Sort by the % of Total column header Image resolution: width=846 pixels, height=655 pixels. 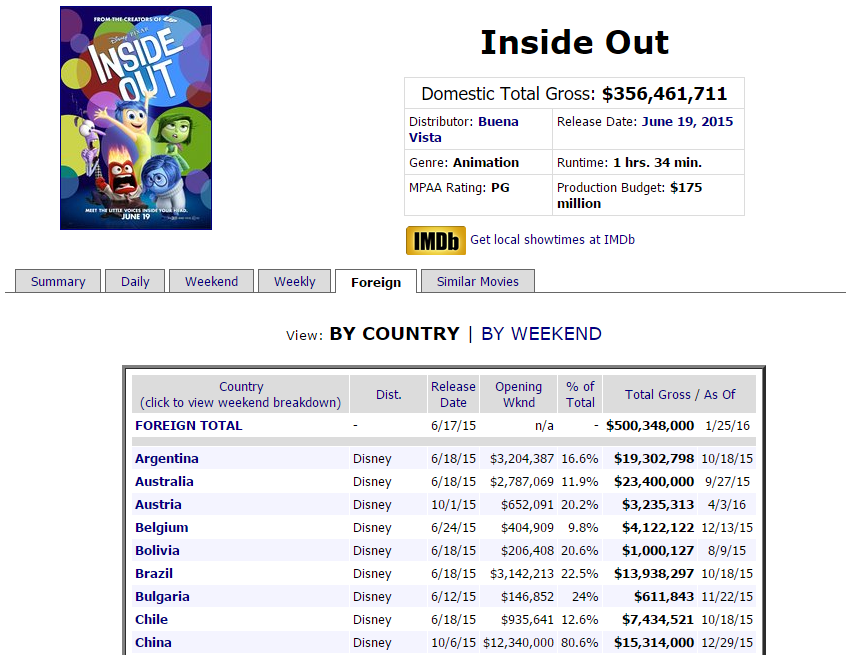tap(580, 394)
